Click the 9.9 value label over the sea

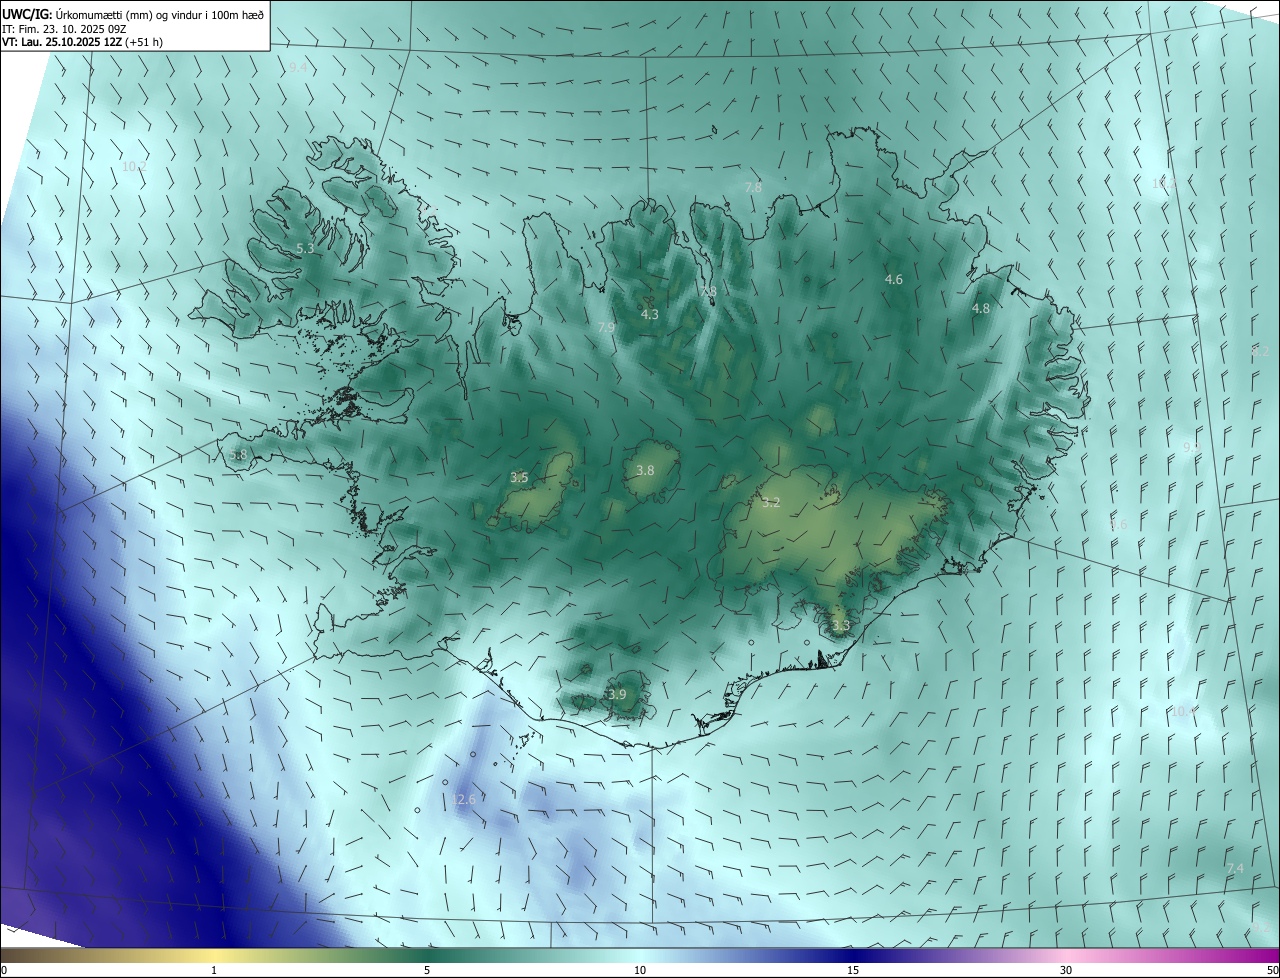(1192, 447)
